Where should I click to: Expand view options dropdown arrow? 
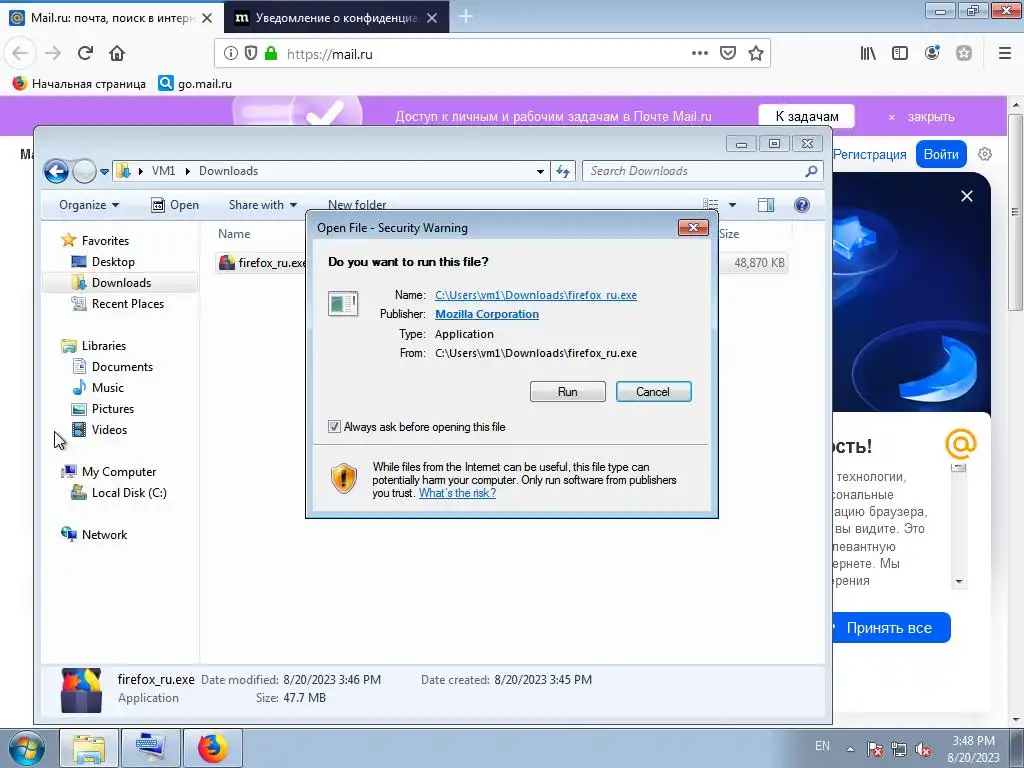click(x=732, y=205)
